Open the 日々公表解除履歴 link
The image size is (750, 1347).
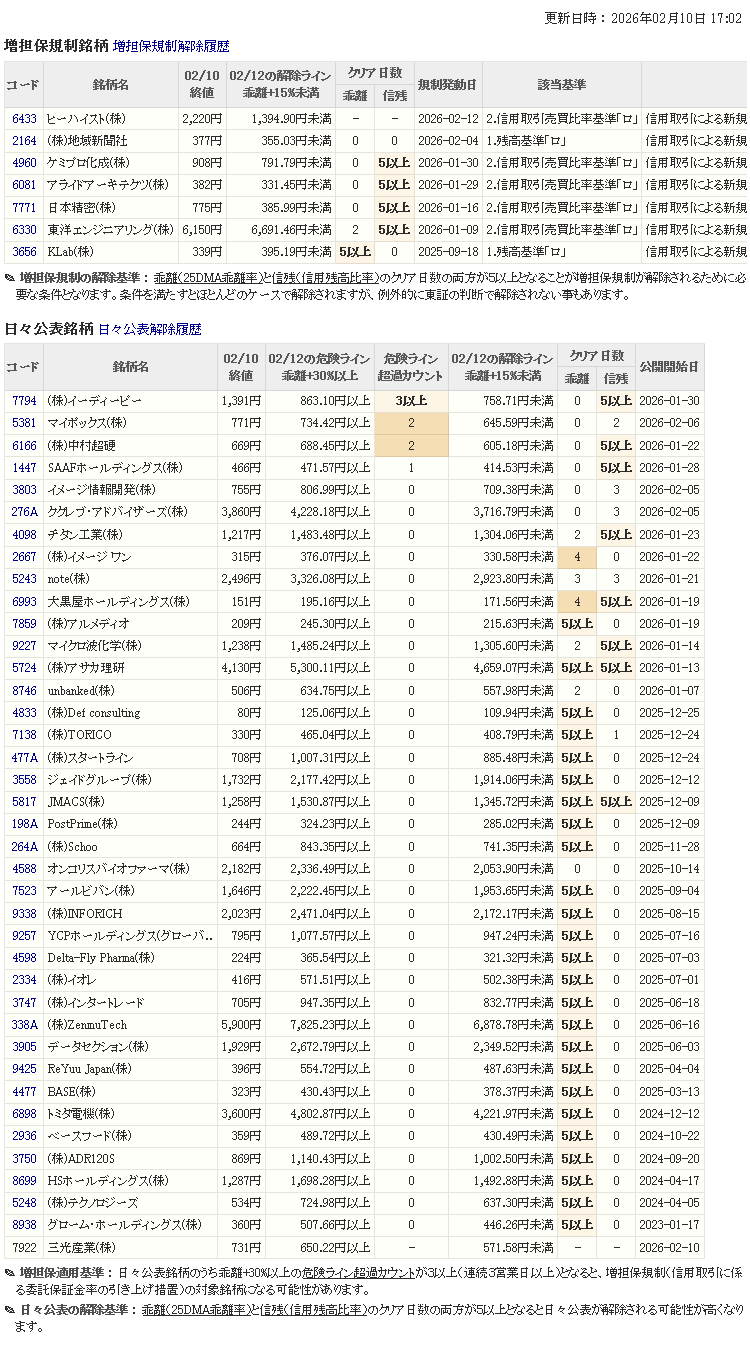pyautogui.click(x=150, y=329)
